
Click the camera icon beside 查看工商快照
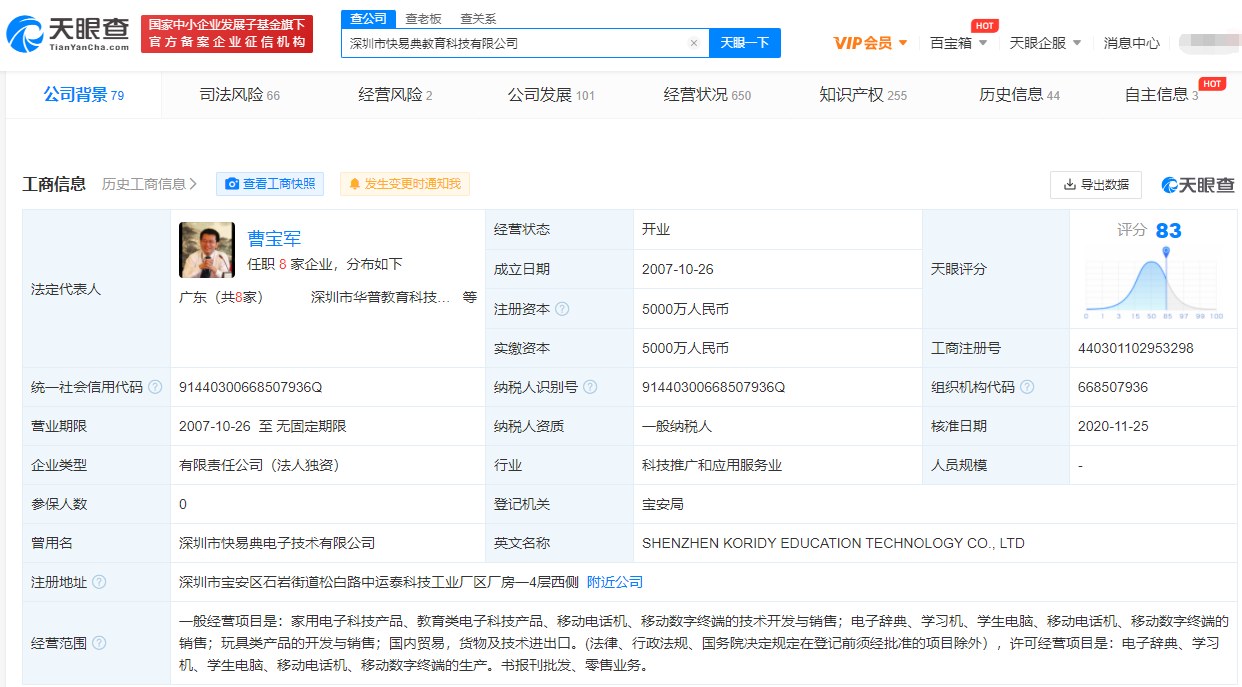(x=232, y=184)
